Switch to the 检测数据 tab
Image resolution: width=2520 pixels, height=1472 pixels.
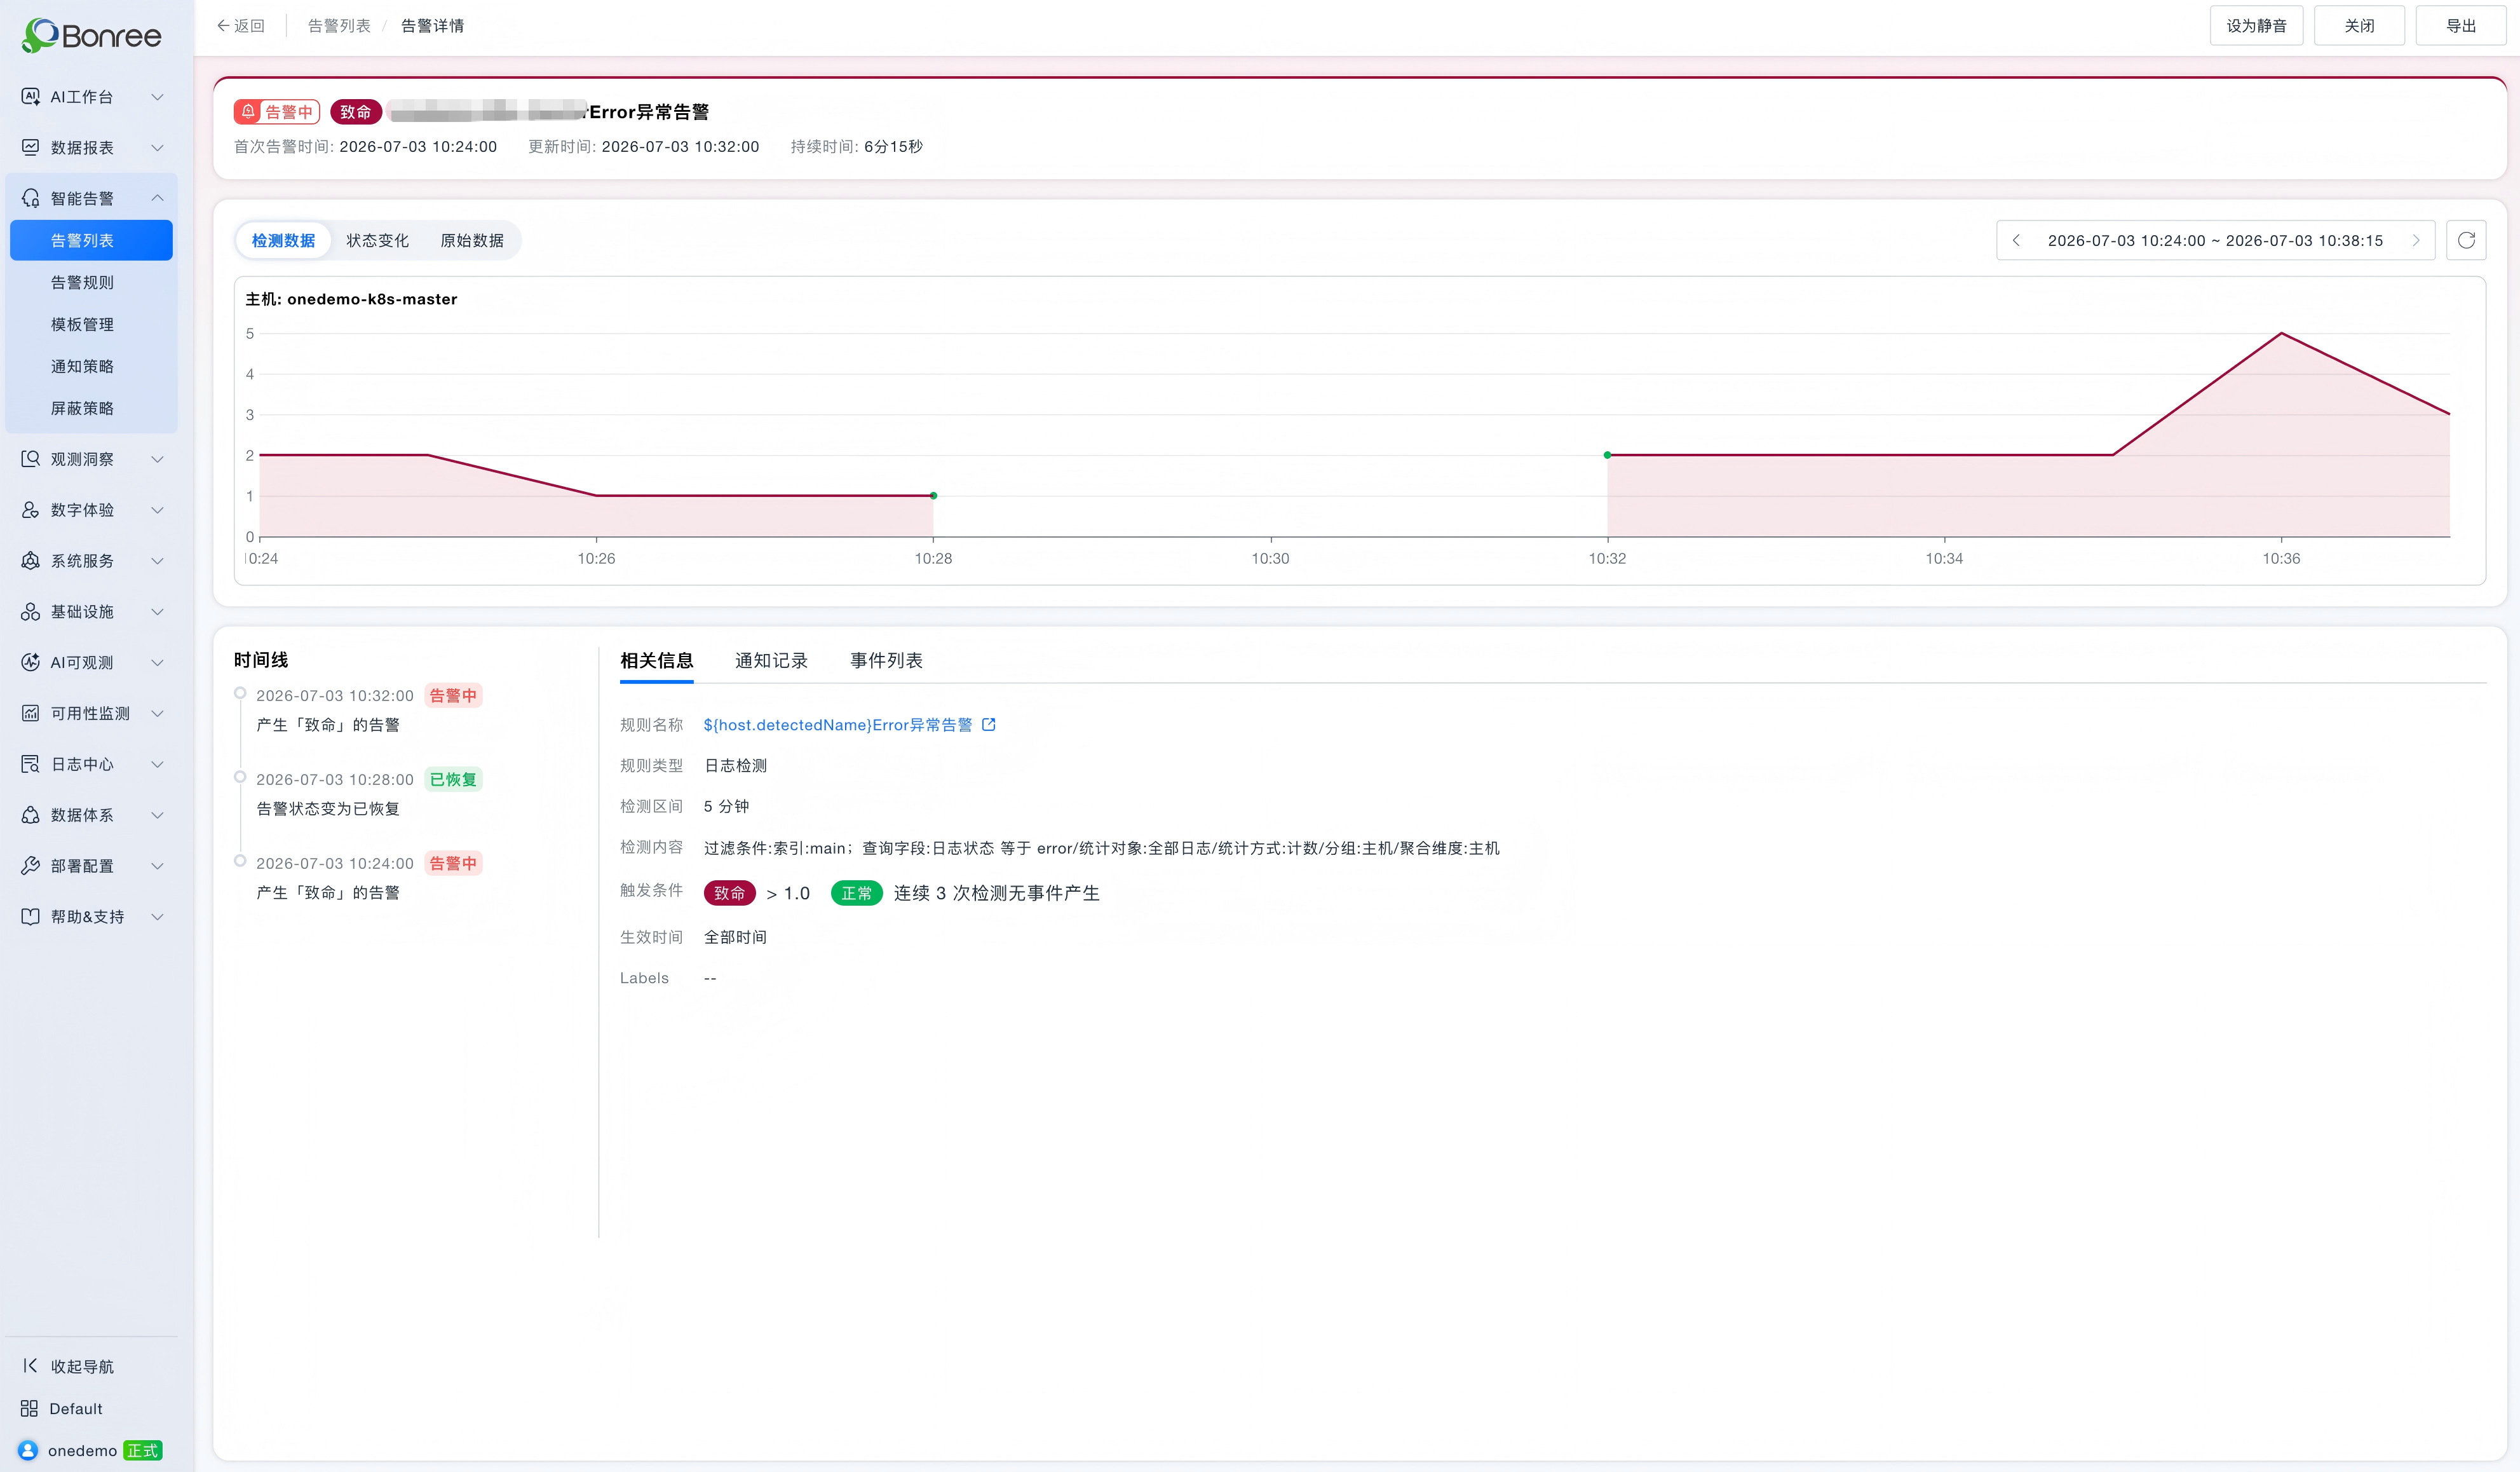point(283,240)
